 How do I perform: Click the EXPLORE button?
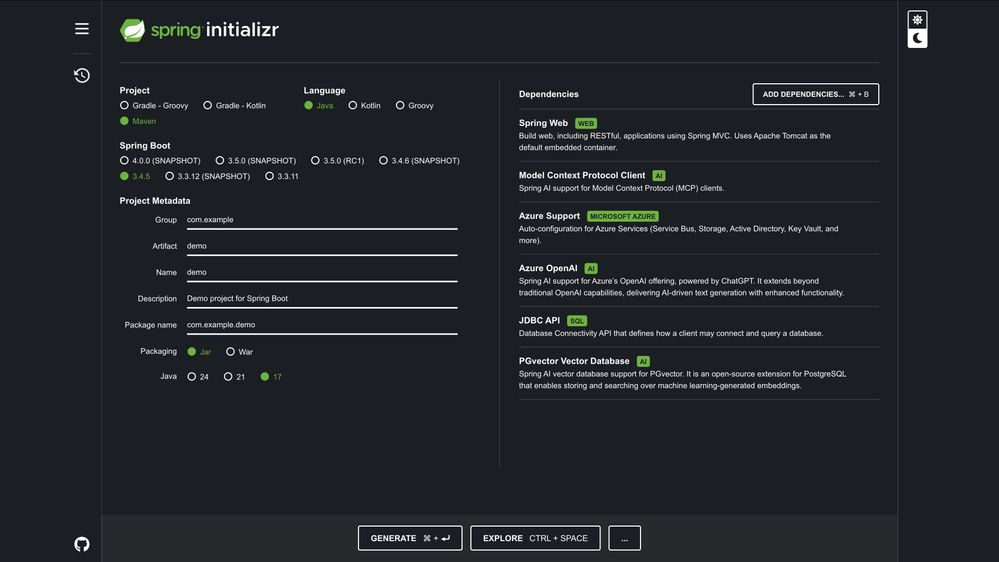click(535, 538)
